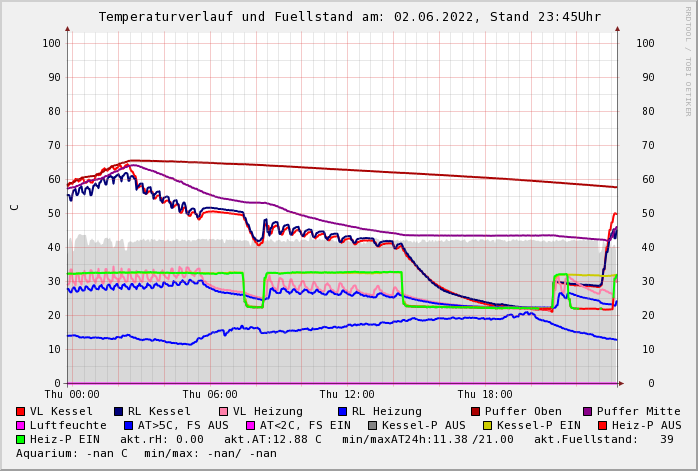This screenshot has width=698, height=471.
Task: Click the dark blue RL Kessel swatch
Action: 118,411
